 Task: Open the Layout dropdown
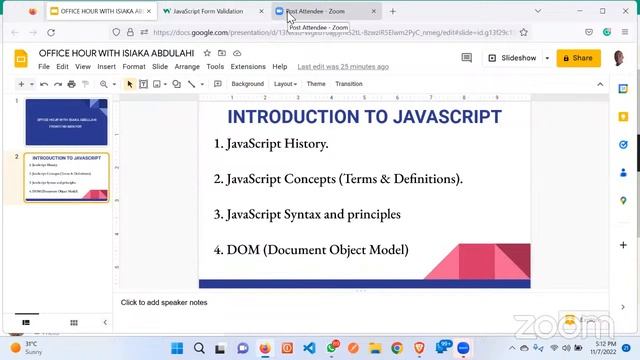[x=285, y=84]
